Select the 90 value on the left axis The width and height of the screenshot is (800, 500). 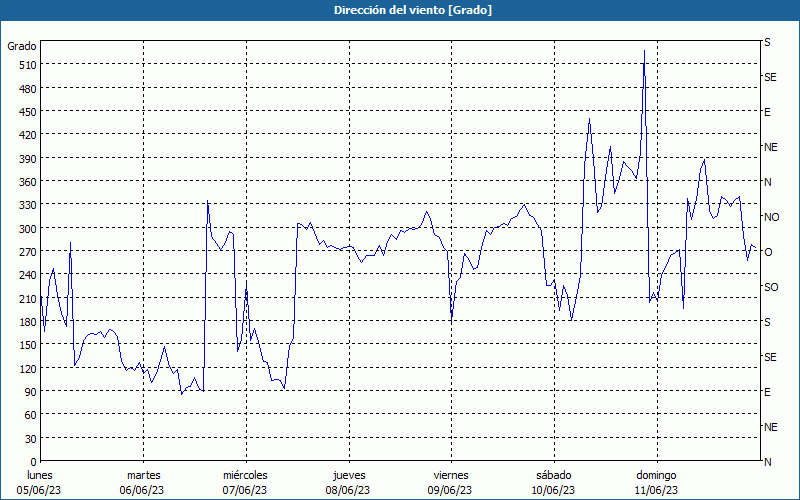coord(28,392)
